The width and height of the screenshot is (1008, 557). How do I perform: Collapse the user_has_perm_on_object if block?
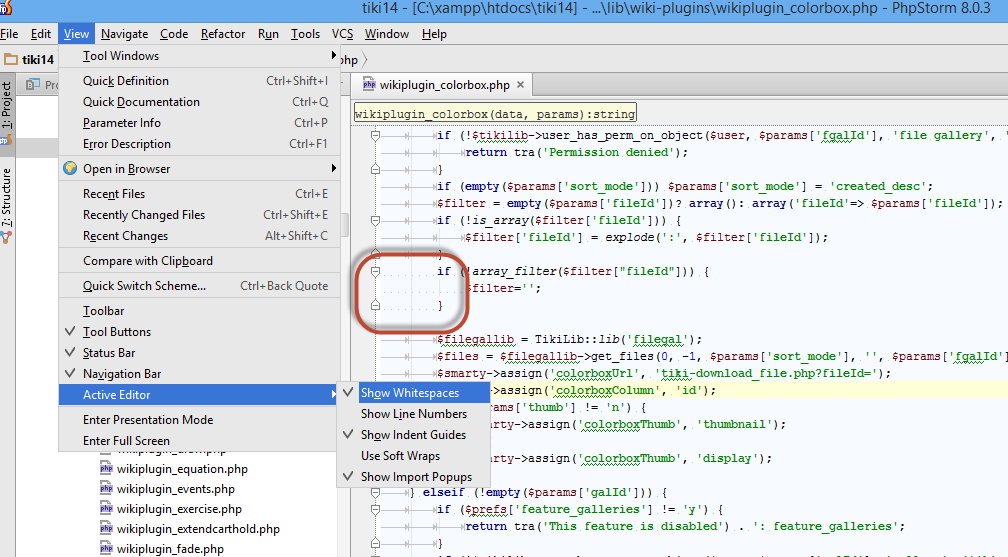375,136
